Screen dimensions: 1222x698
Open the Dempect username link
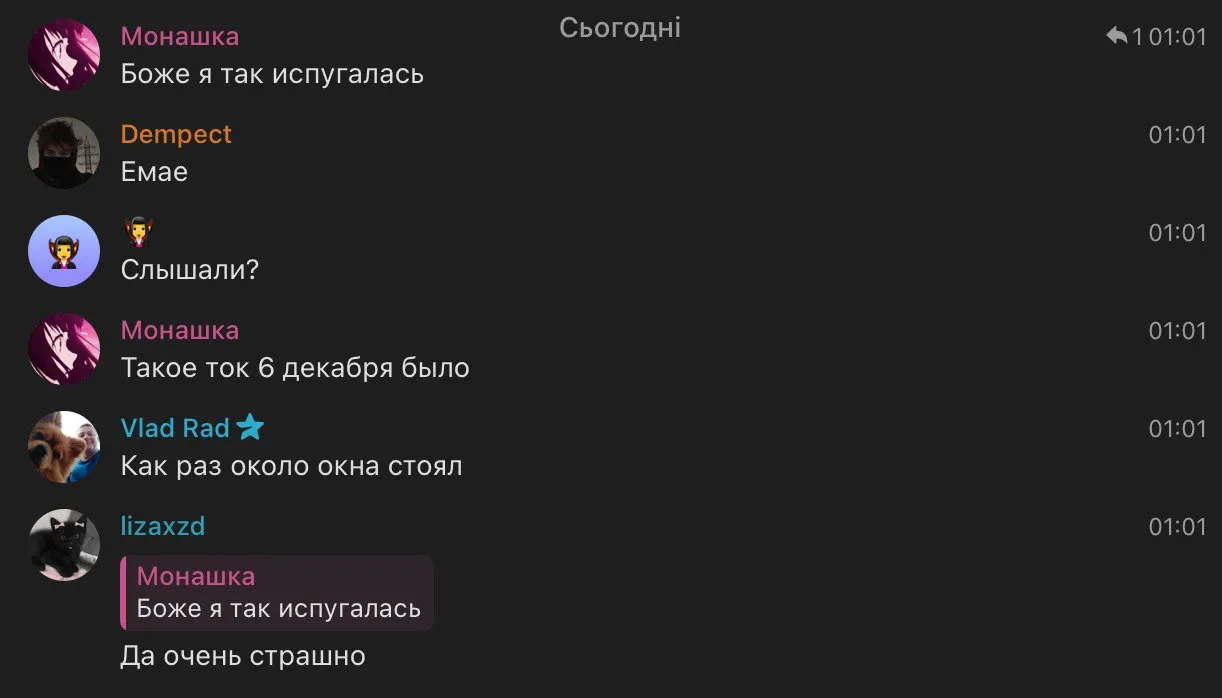coord(176,134)
